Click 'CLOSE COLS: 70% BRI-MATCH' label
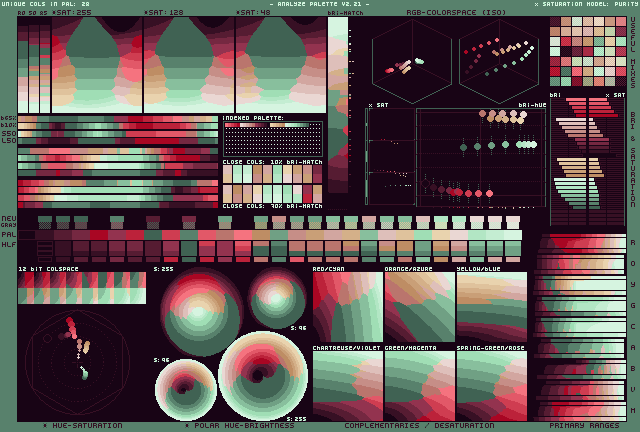Viewport: 640px width, 432px height. (273, 206)
